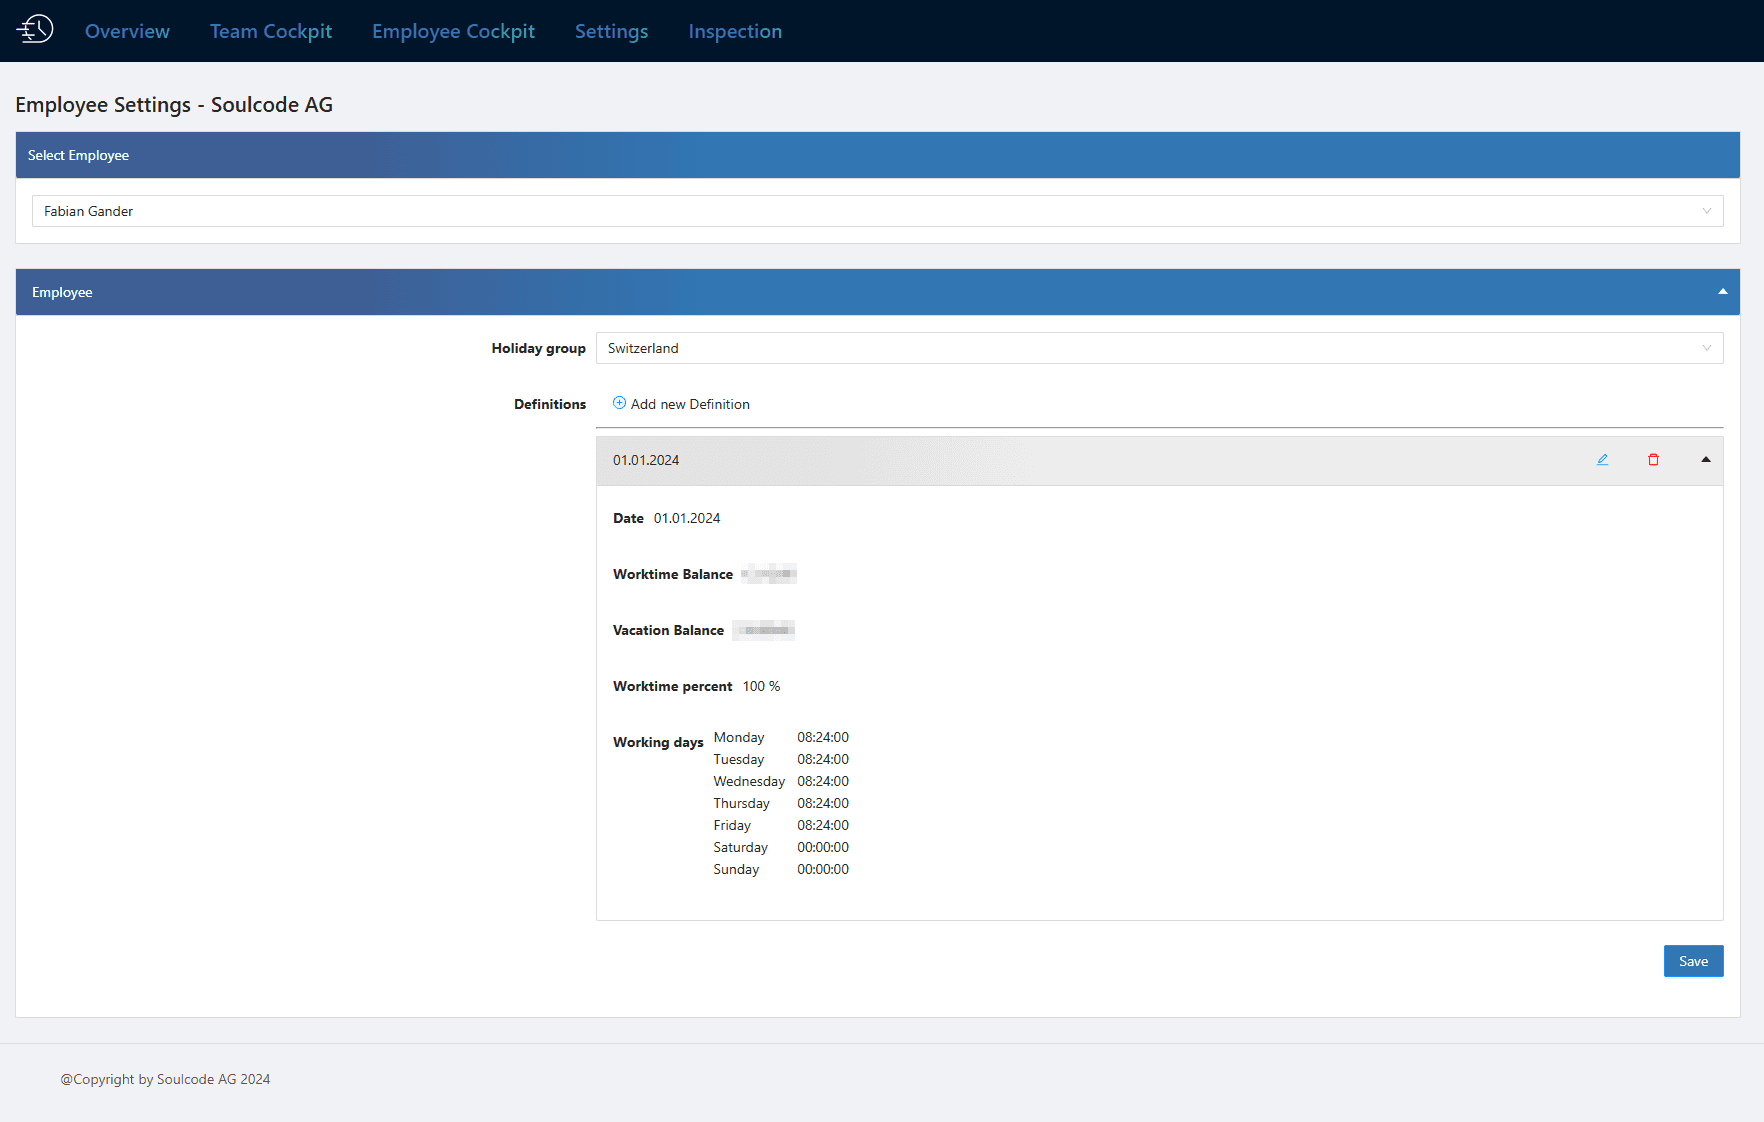Image resolution: width=1764 pixels, height=1122 pixels.
Task: Open the Holiday group dropdown showing Switzerland
Action: (x=1159, y=348)
